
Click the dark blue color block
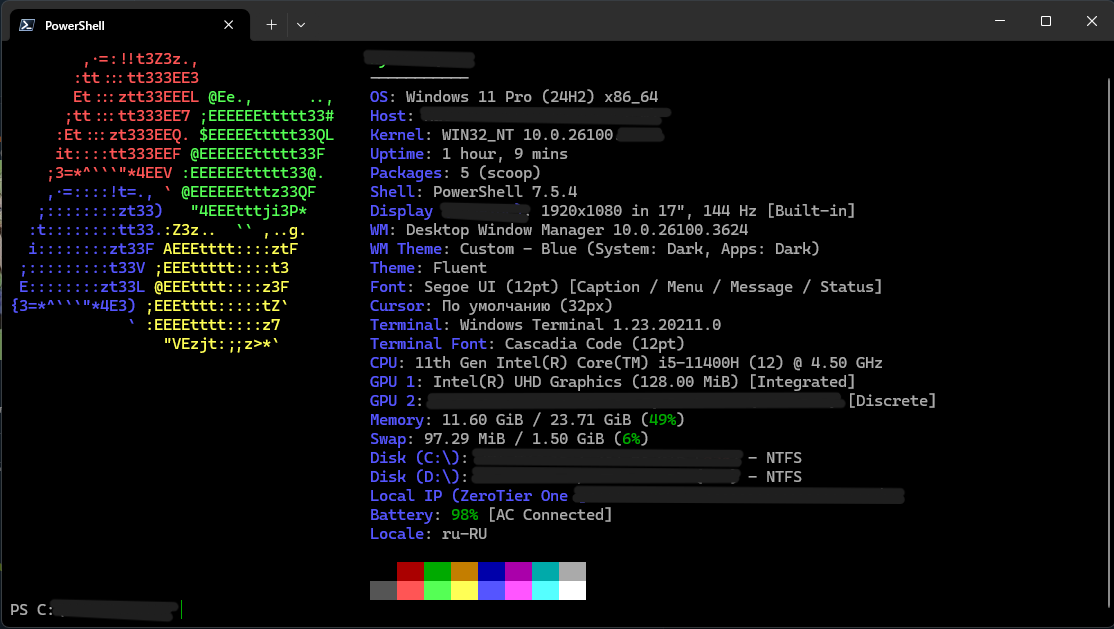[x=491, y=571]
